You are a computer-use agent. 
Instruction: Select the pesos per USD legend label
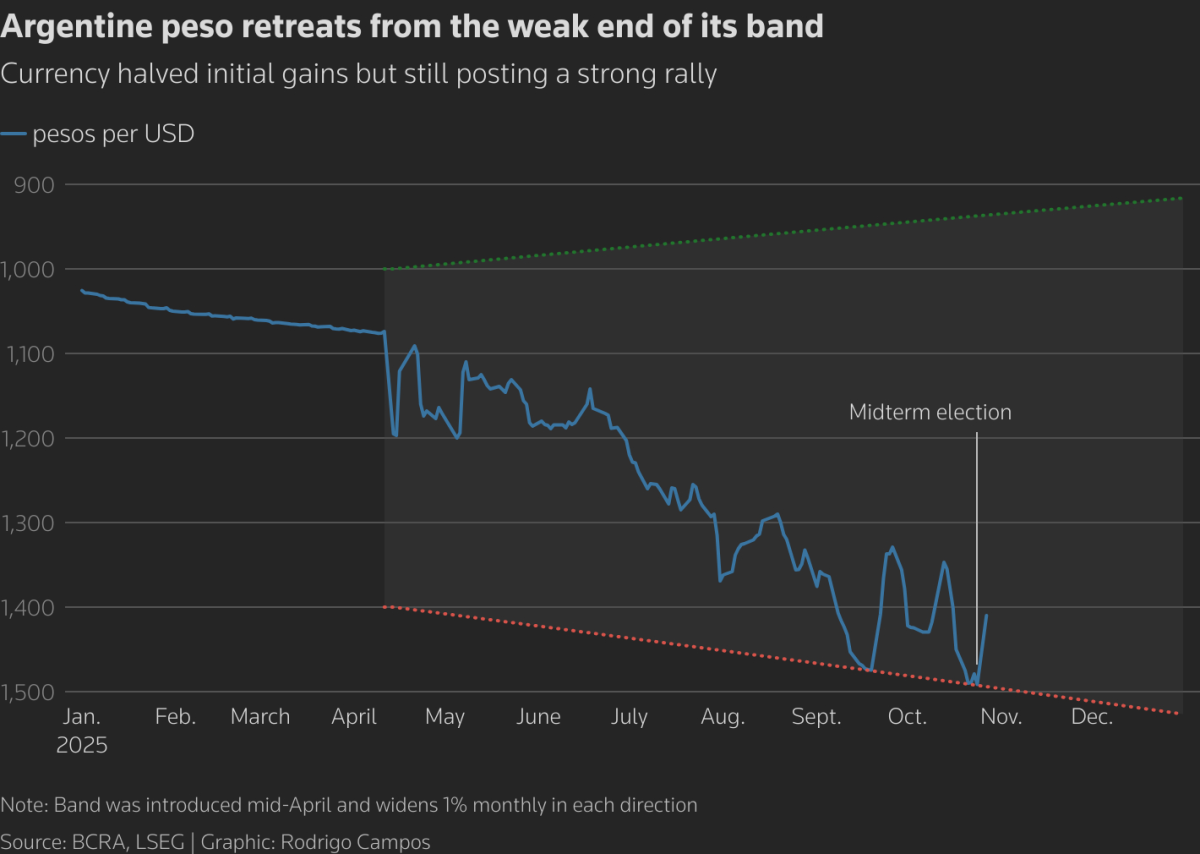coord(113,135)
